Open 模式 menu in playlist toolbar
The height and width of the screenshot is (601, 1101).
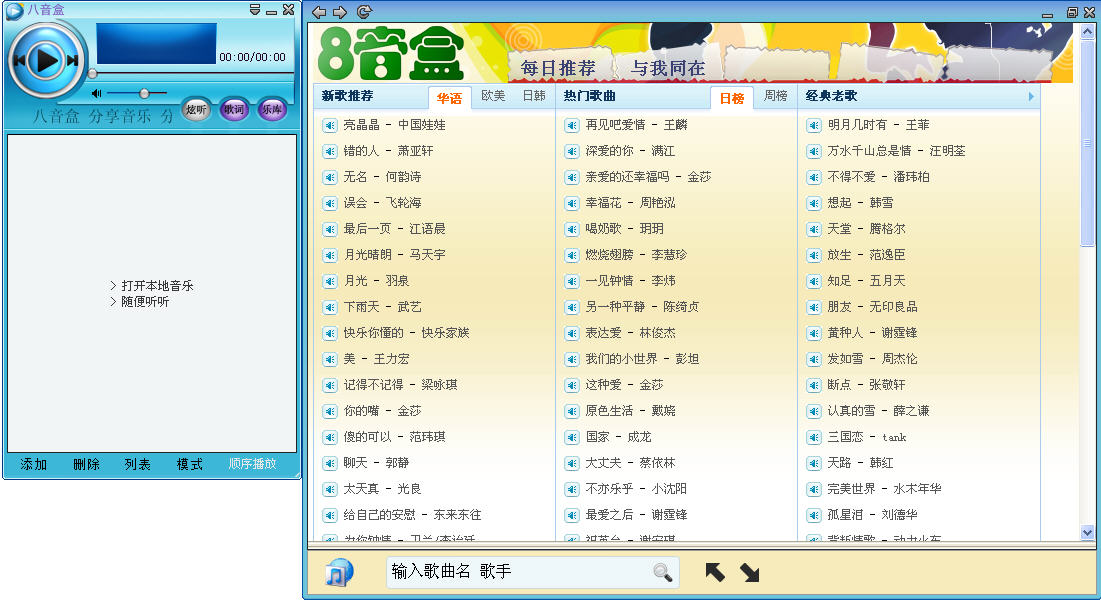pyautogui.click(x=190, y=464)
